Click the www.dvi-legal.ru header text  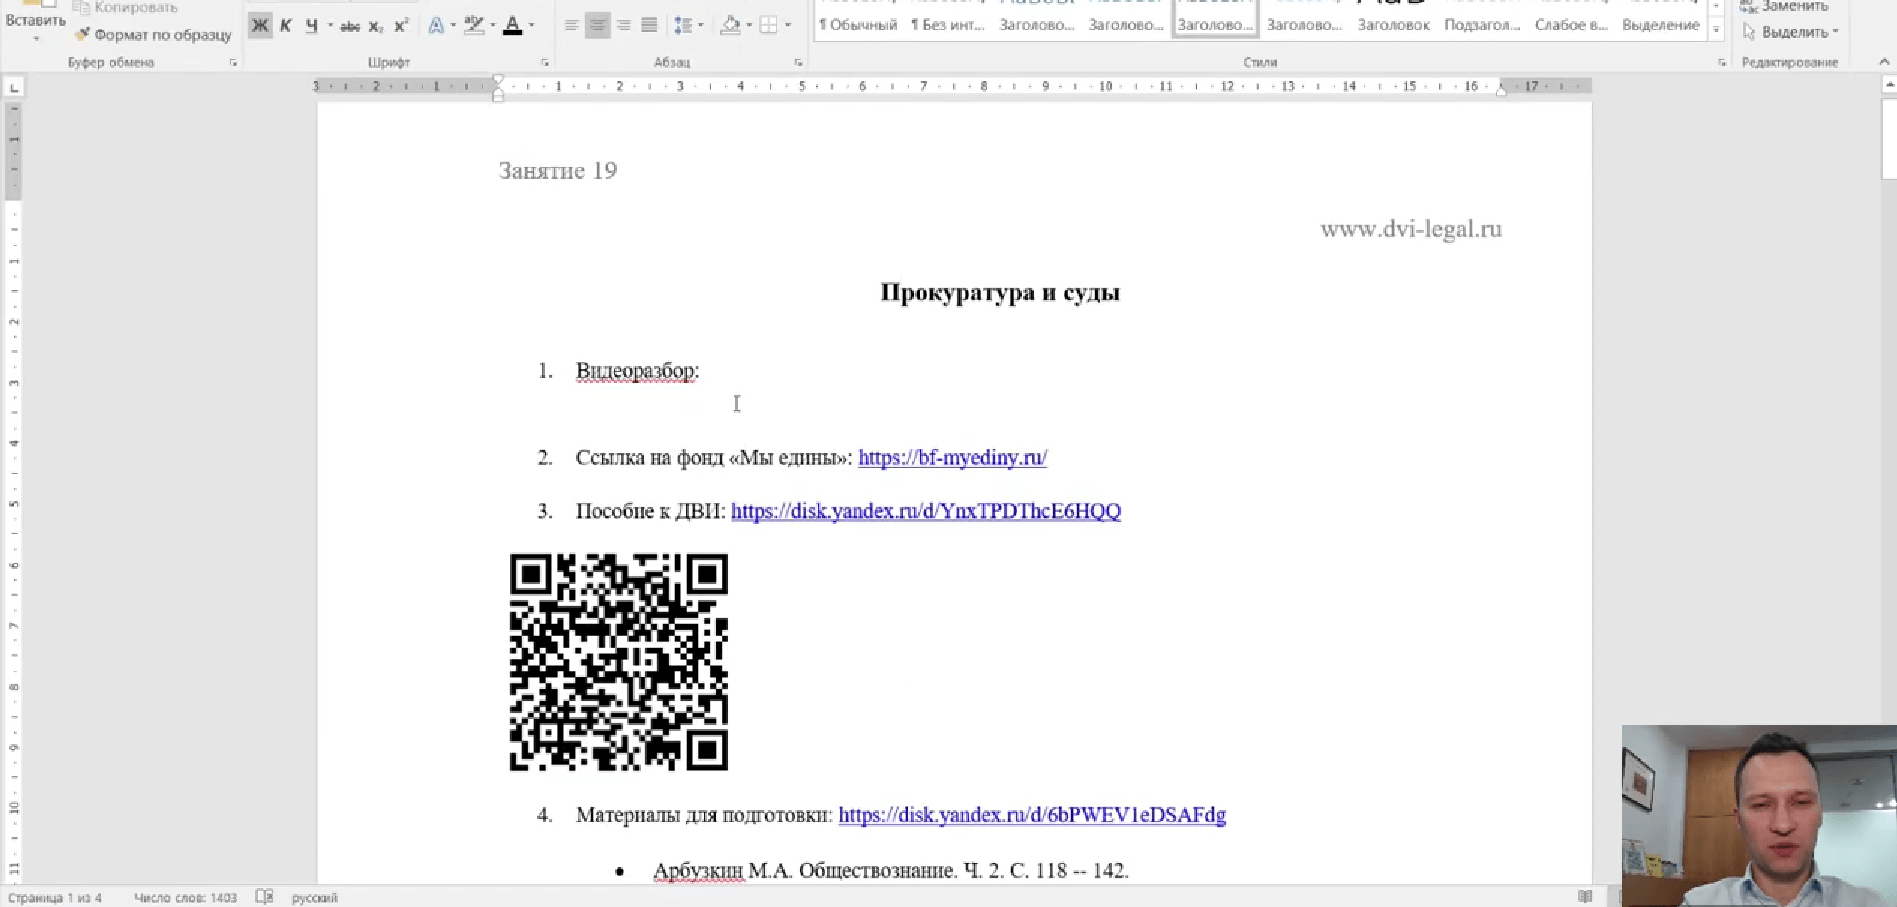click(1411, 230)
